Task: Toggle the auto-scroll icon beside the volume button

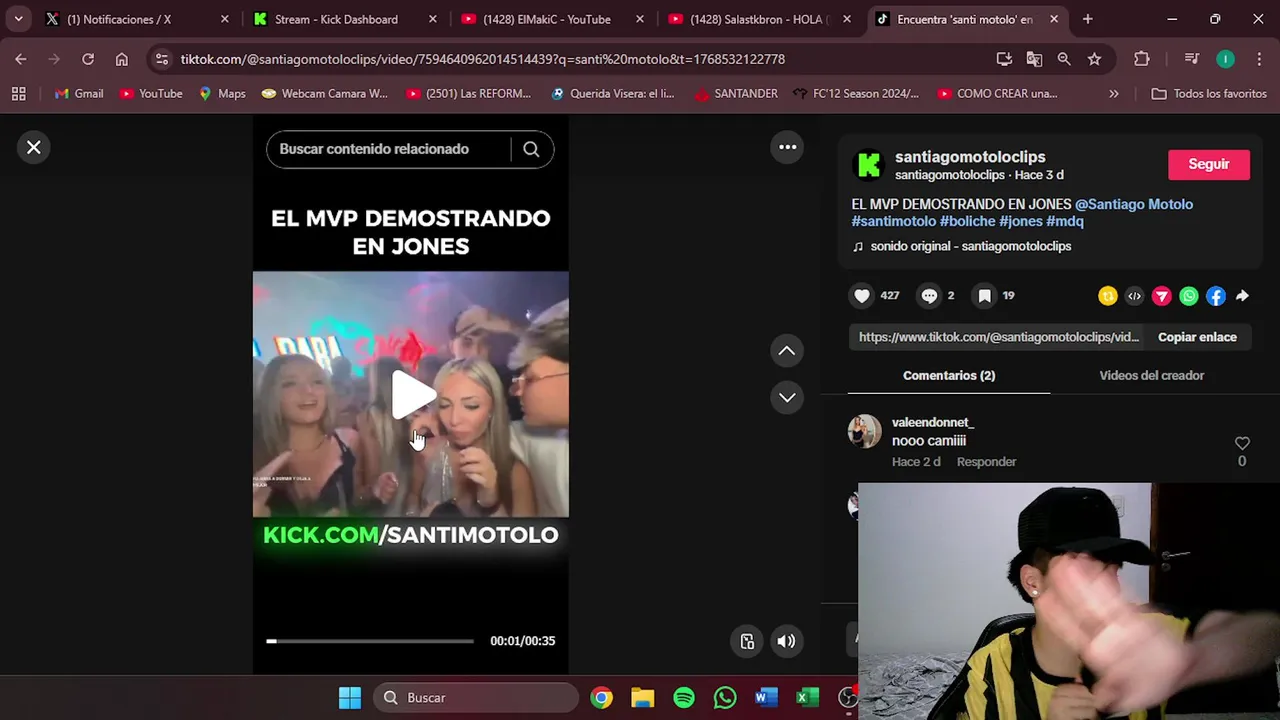Action: pyautogui.click(x=747, y=641)
